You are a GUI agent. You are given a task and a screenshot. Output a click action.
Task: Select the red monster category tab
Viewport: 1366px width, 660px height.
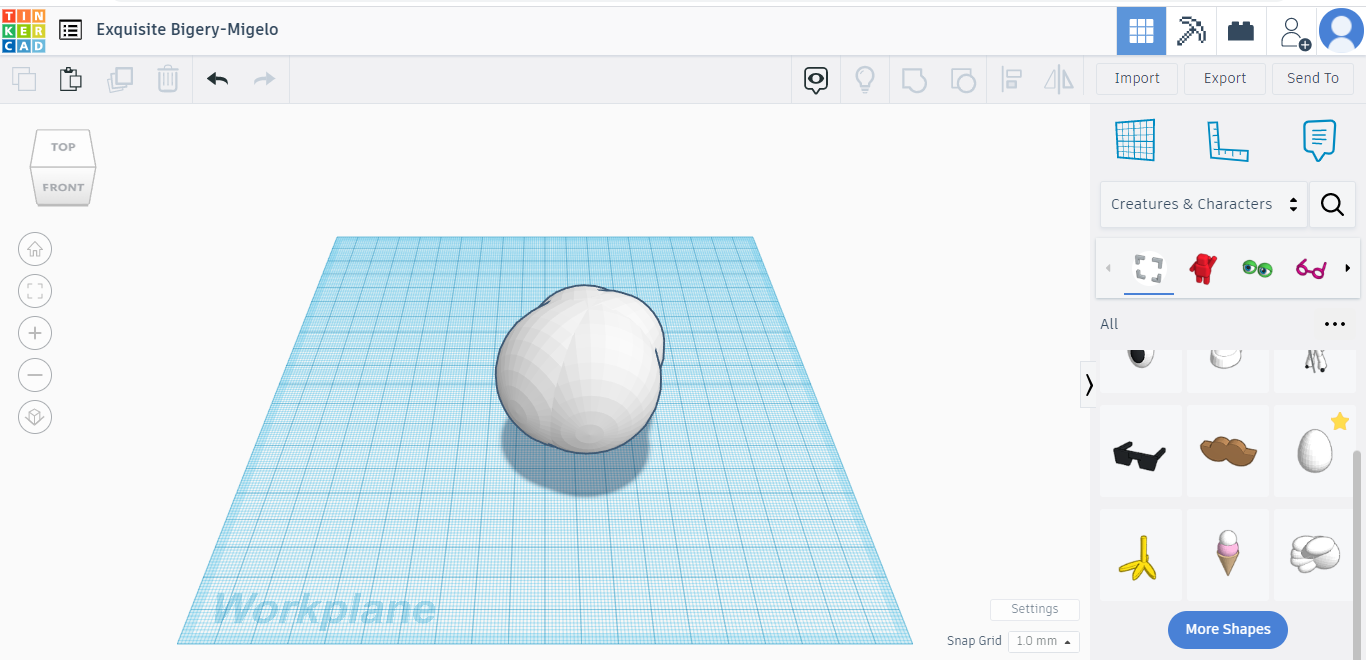point(1202,268)
